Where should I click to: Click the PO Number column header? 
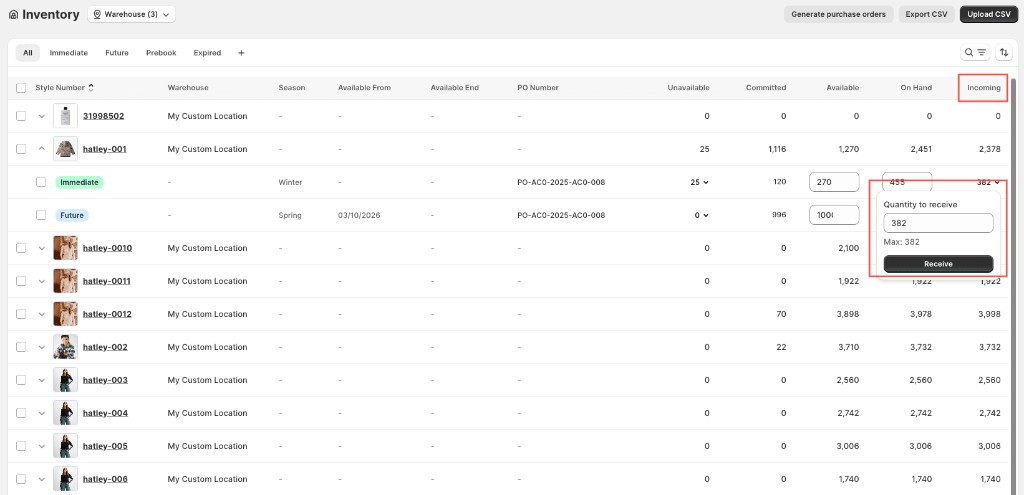click(537, 88)
